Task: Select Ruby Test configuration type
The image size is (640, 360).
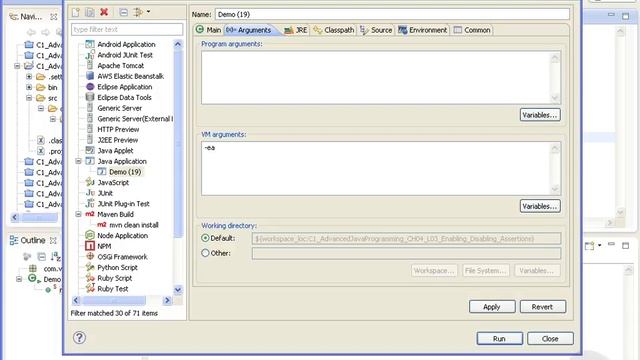Action: 113,289
